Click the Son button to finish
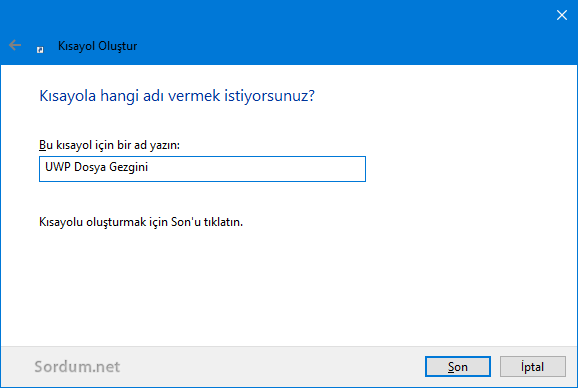This screenshot has width=578, height=388. [457, 367]
